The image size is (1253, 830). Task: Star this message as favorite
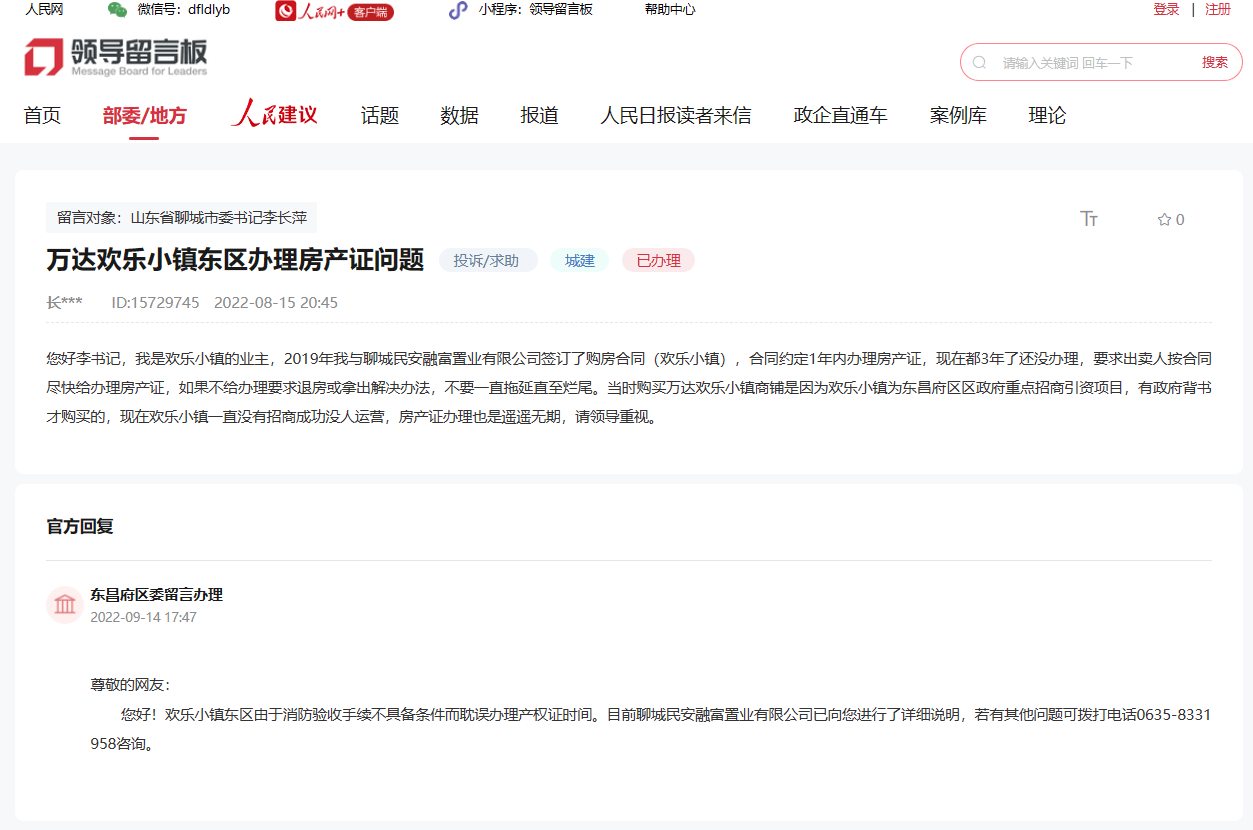click(x=1164, y=220)
